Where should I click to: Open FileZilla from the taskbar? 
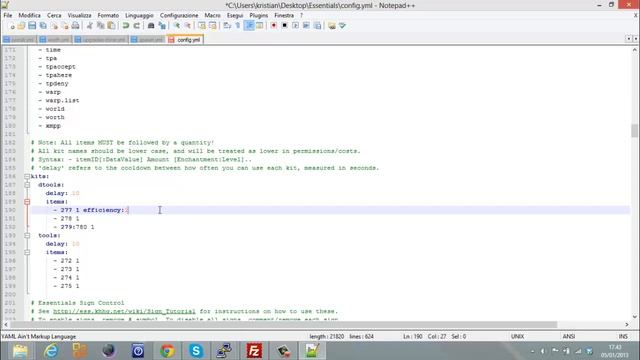pos(254,351)
